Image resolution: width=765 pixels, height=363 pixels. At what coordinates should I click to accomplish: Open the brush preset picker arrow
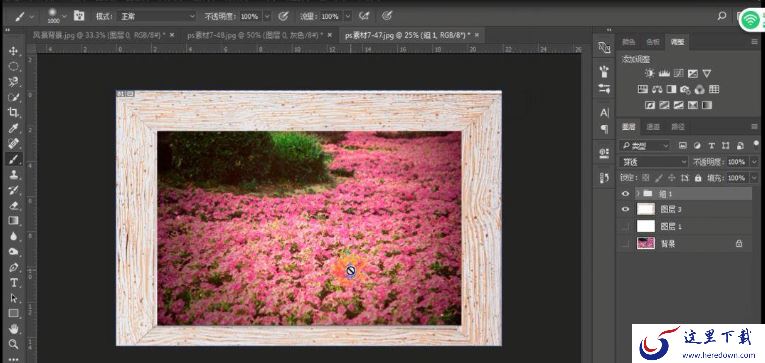point(64,16)
